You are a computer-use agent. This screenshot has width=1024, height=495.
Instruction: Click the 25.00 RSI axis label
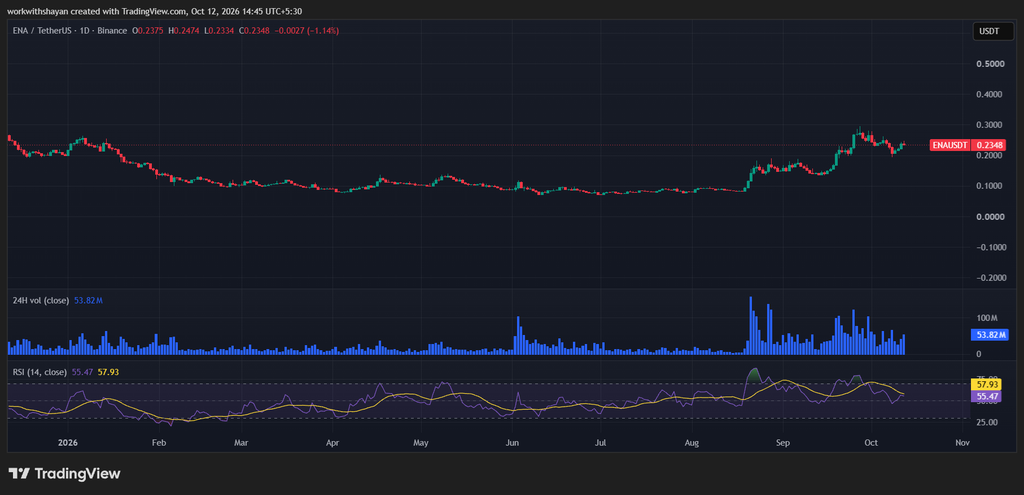tap(987, 422)
